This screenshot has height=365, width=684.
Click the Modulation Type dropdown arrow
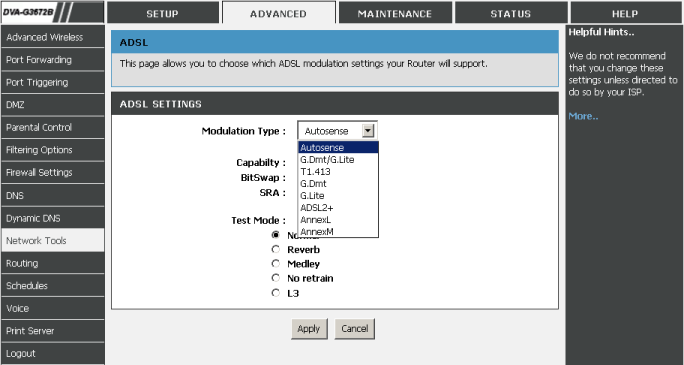pyautogui.click(x=368, y=130)
